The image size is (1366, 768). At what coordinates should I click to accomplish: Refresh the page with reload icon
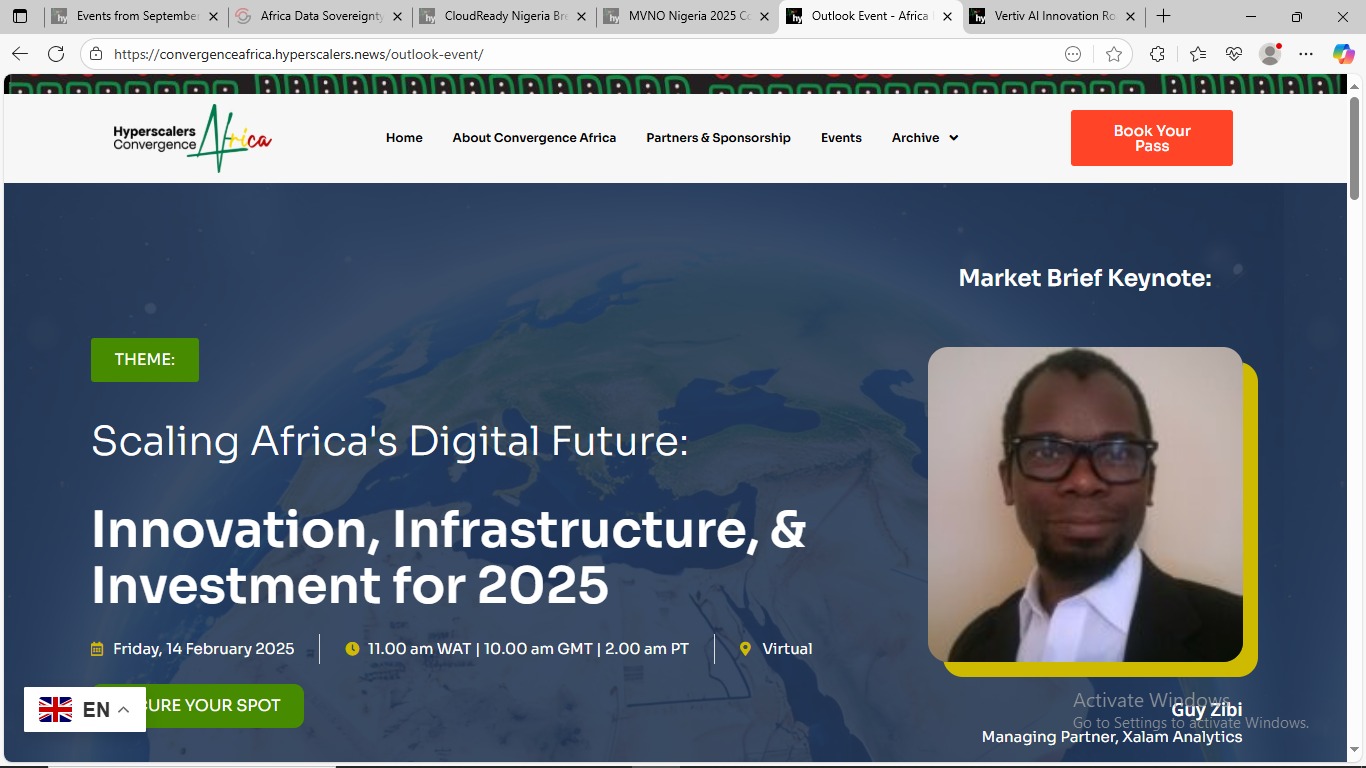(x=56, y=54)
